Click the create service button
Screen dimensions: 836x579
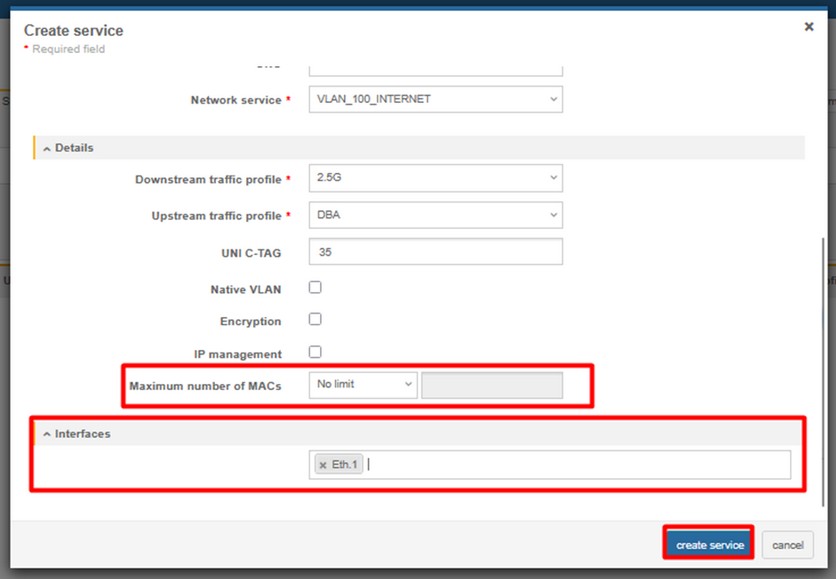click(x=709, y=545)
